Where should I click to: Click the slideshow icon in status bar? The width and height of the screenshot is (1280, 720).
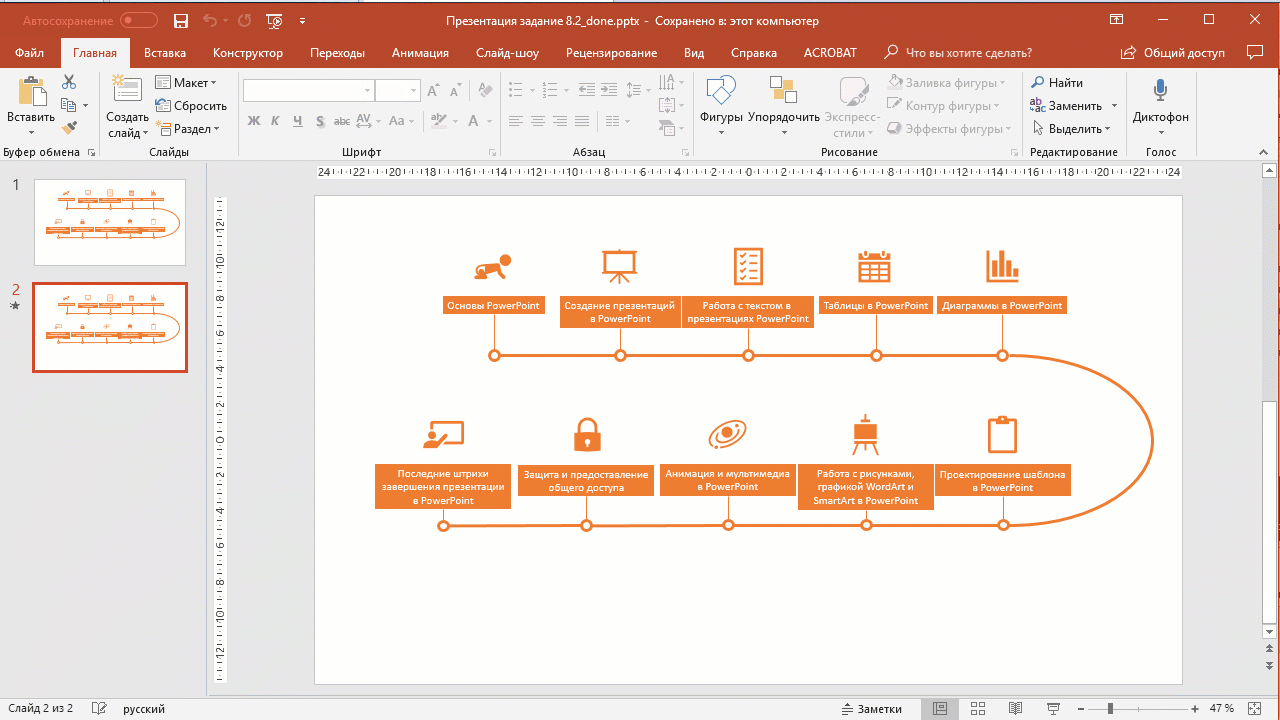coord(1053,708)
